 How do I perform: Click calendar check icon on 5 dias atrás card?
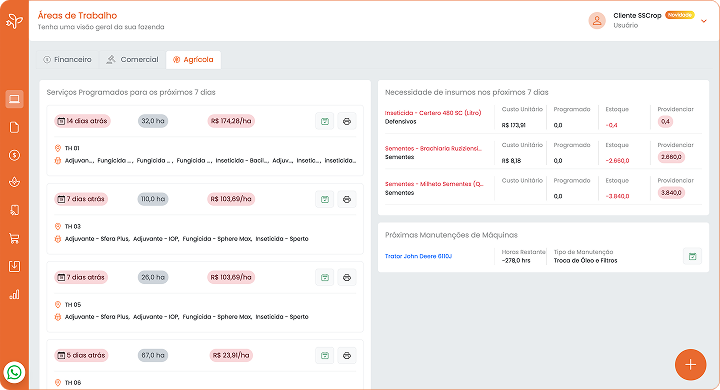pos(325,356)
